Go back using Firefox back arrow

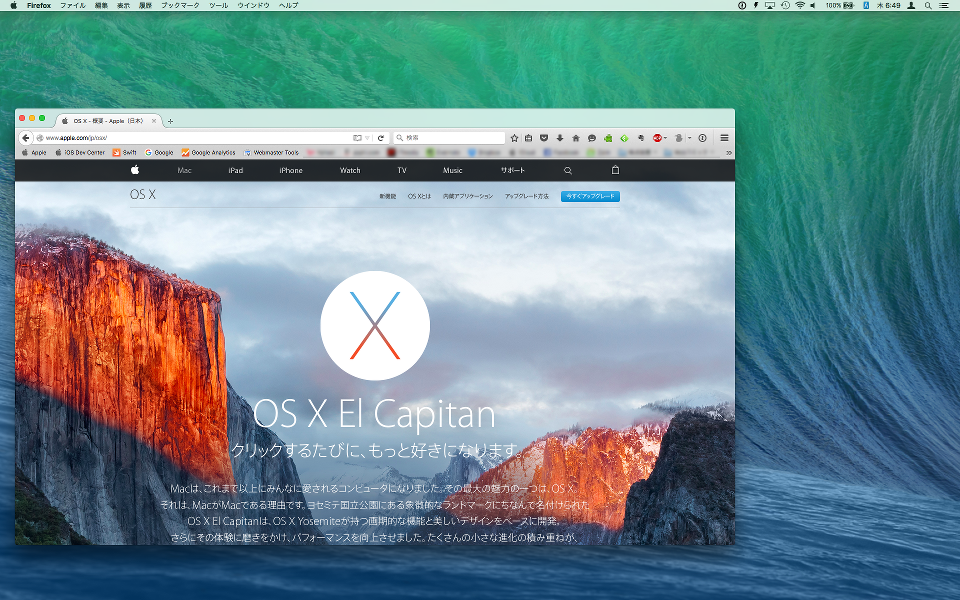point(26,138)
